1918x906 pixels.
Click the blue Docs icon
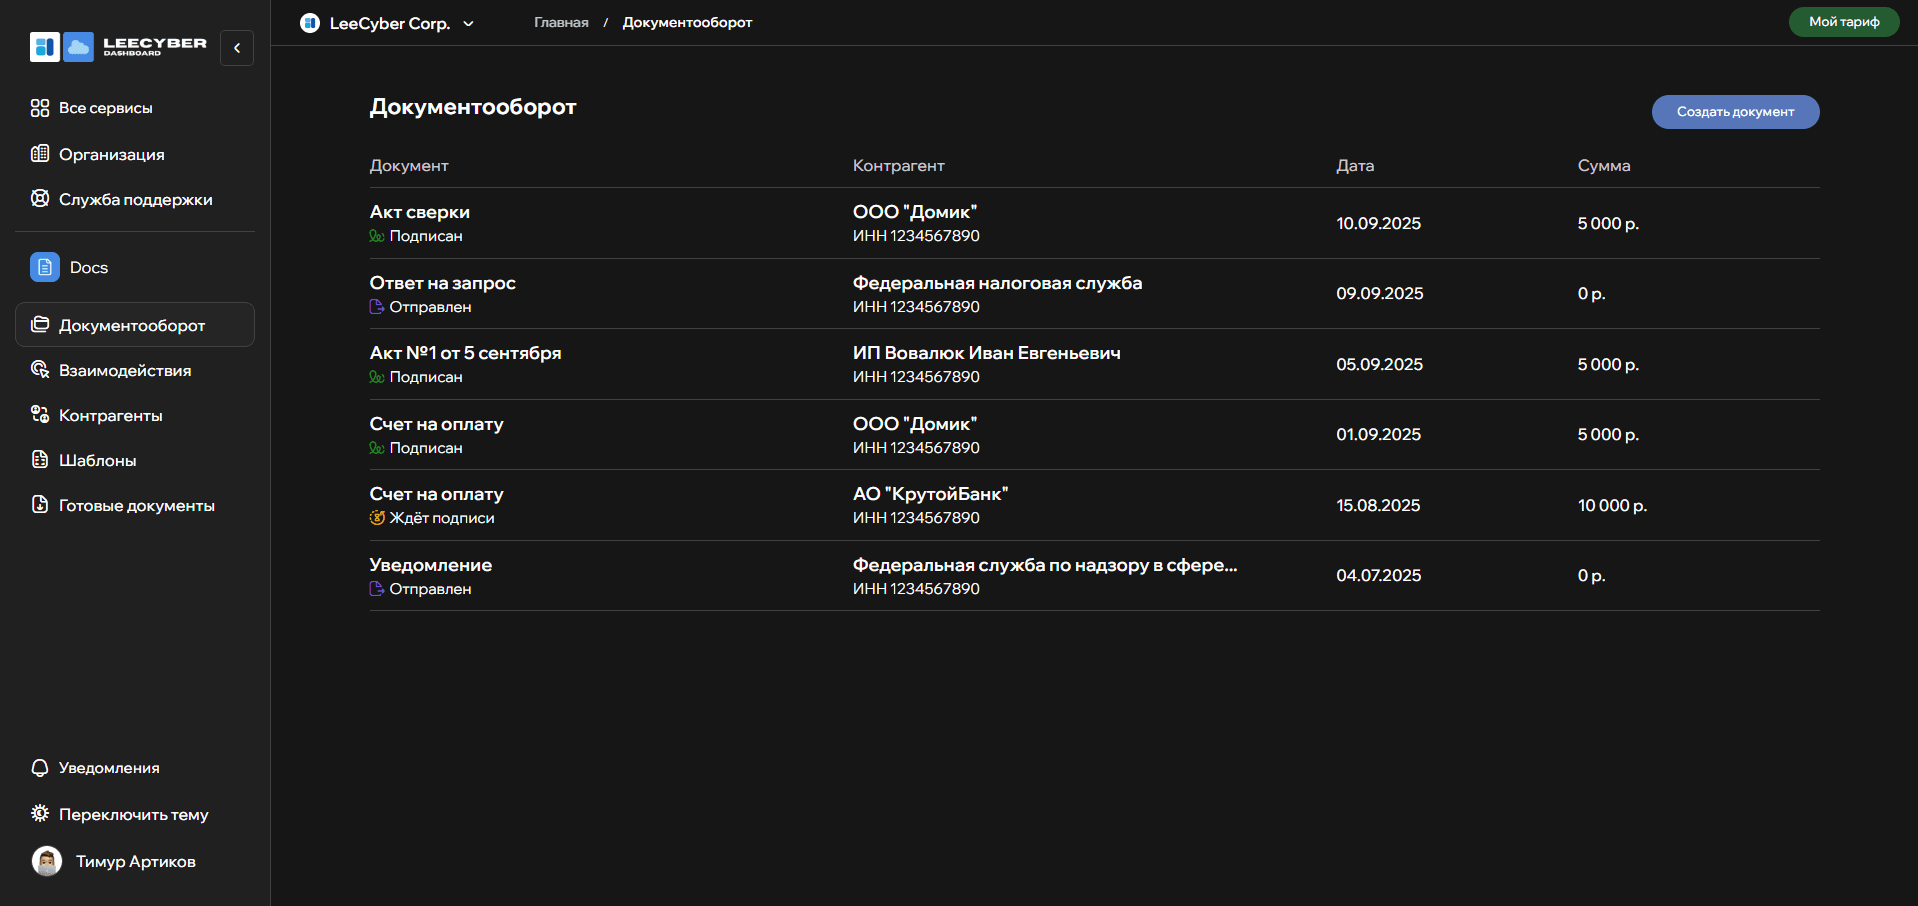pos(45,267)
